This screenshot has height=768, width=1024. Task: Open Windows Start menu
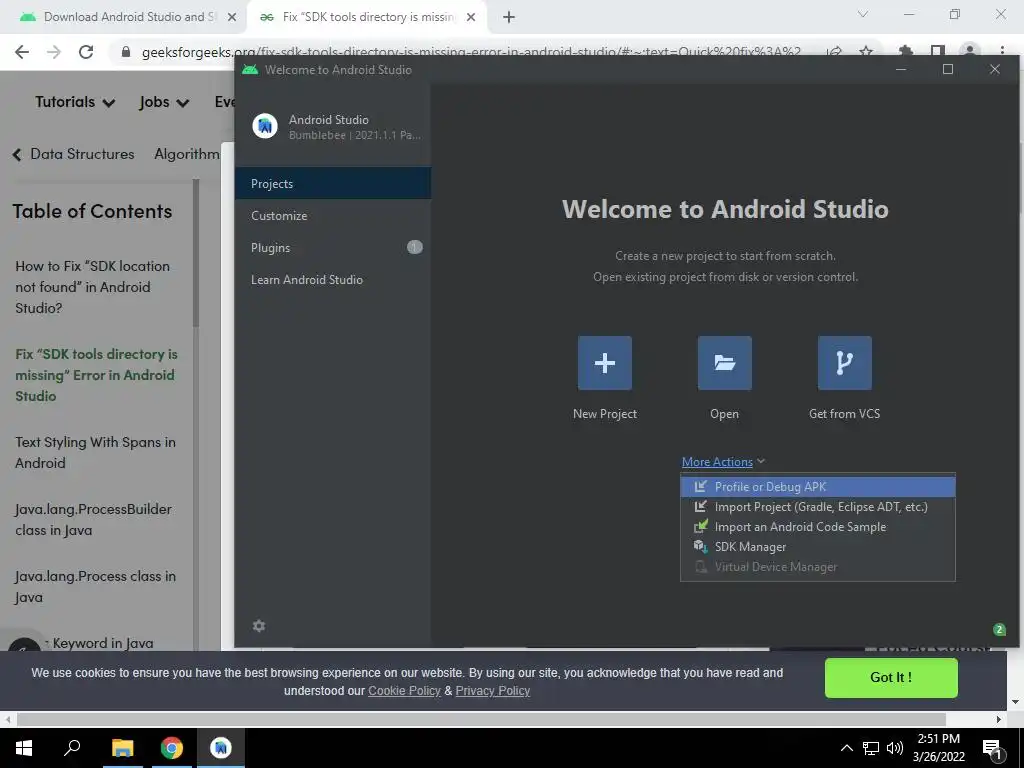[x=24, y=748]
